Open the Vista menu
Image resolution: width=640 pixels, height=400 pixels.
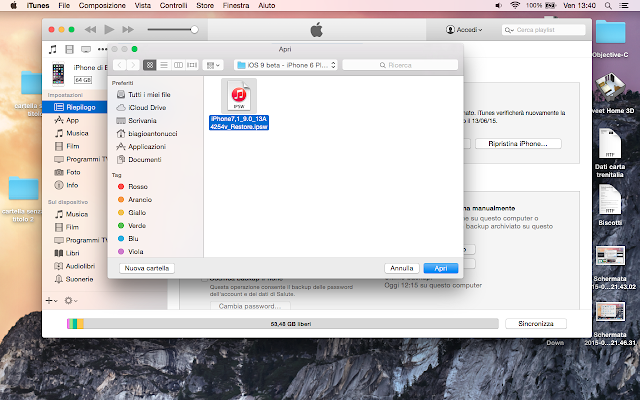pyautogui.click(x=142, y=5)
